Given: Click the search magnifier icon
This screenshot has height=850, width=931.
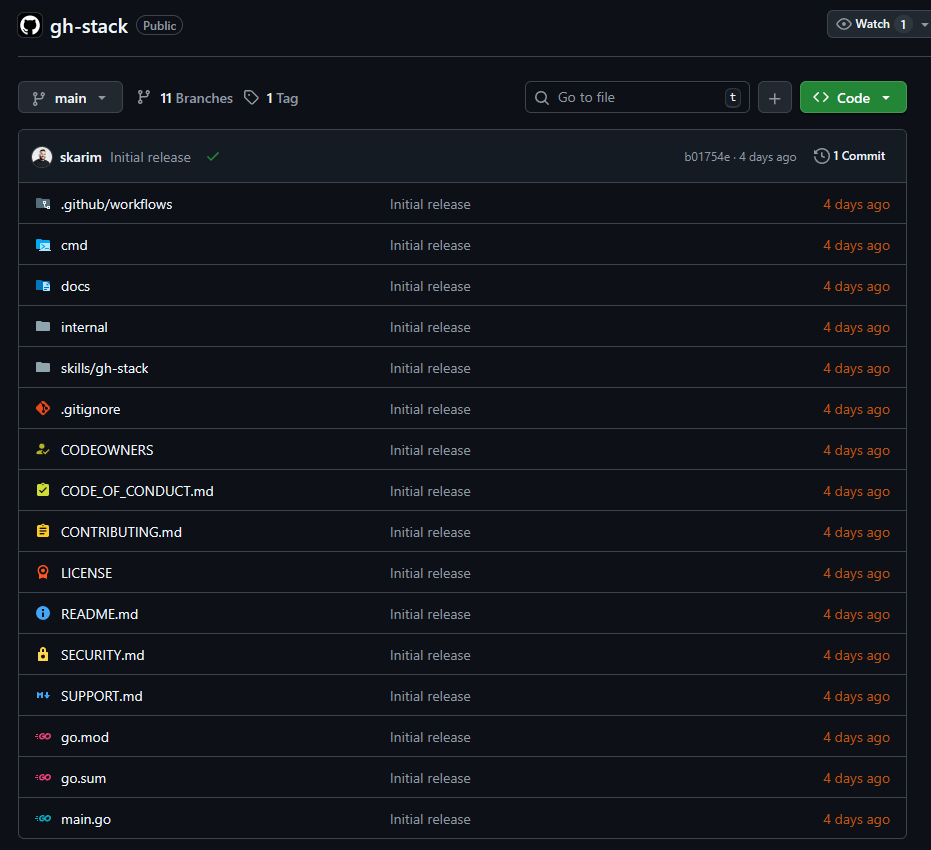Looking at the screenshot, I should click(542, 98).
